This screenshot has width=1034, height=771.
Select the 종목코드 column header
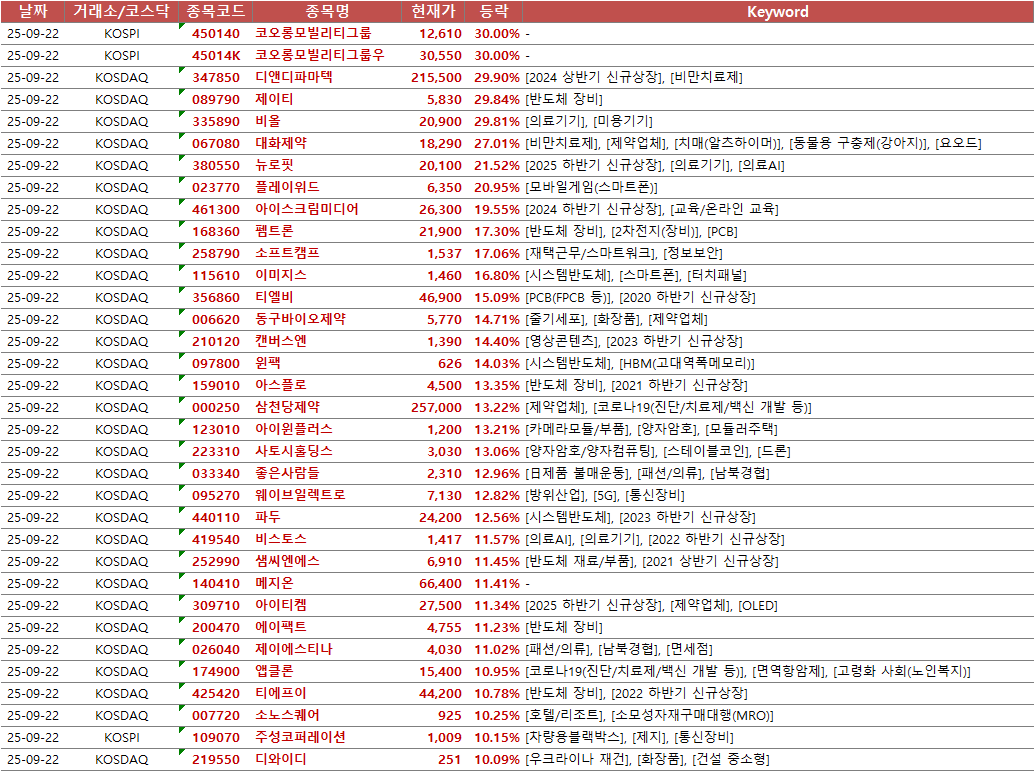216,11
